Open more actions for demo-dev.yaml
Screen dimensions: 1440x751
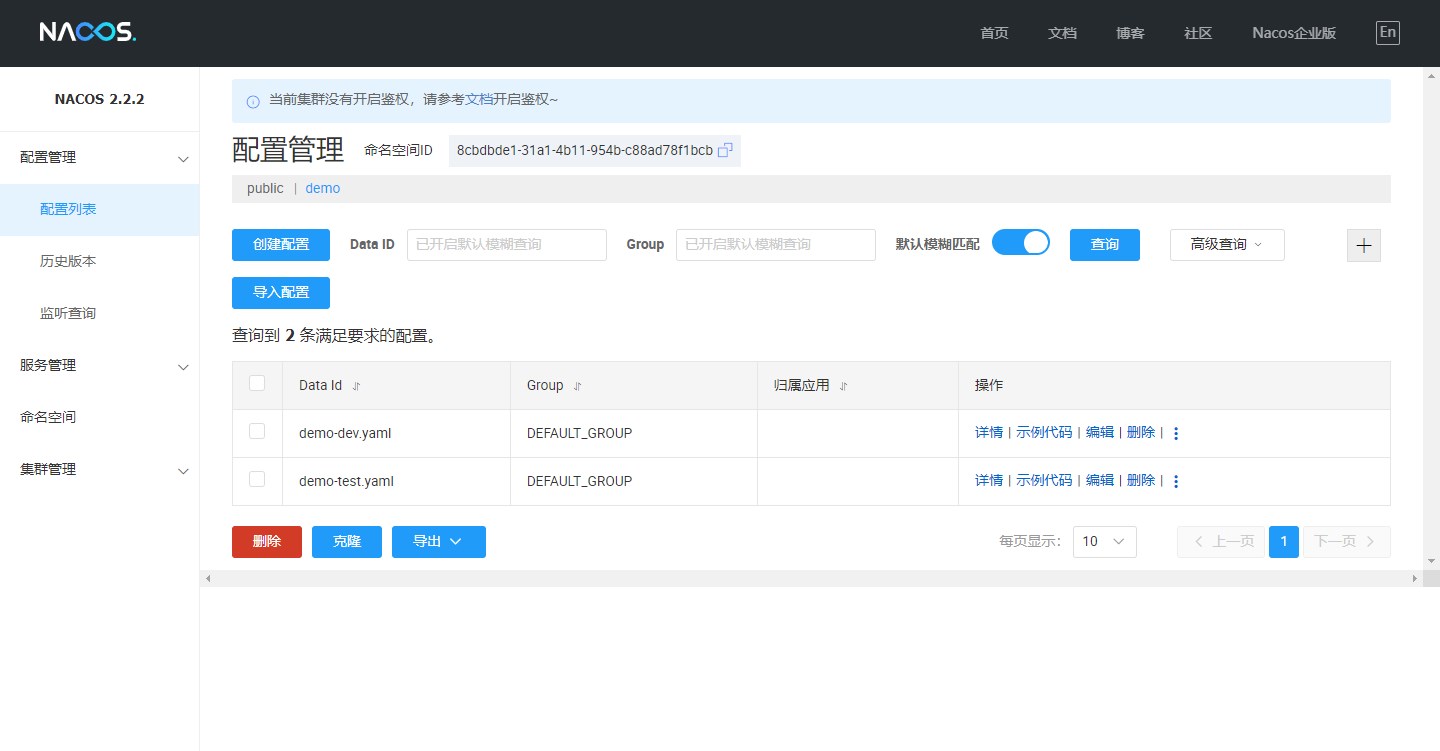(x=1176, y=433)
